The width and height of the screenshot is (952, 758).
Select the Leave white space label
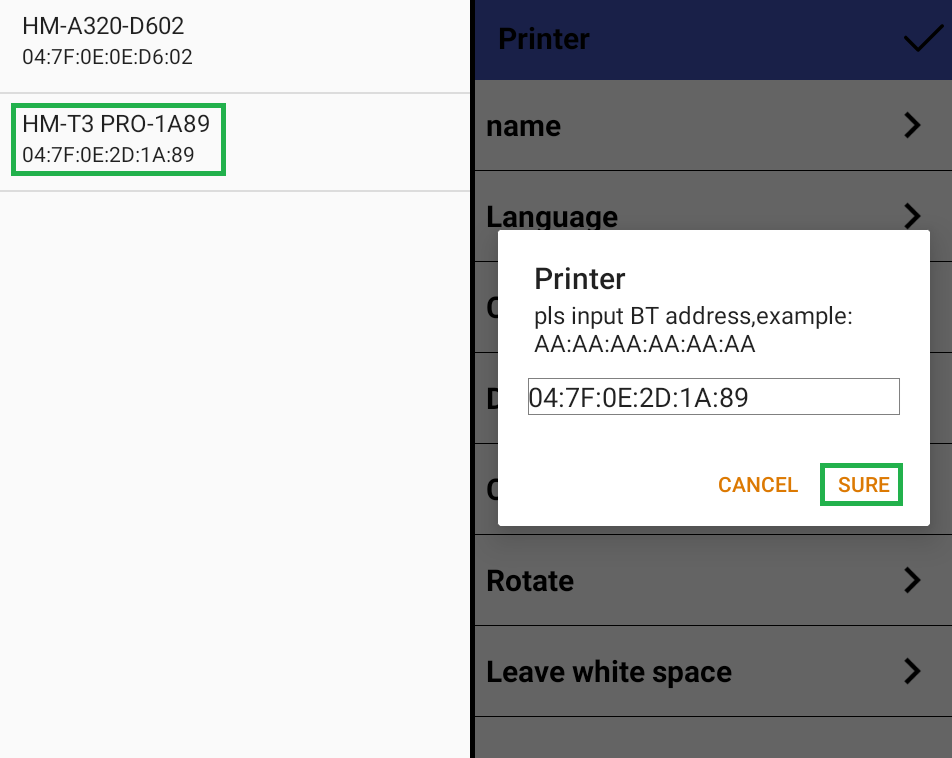[609, 672]
